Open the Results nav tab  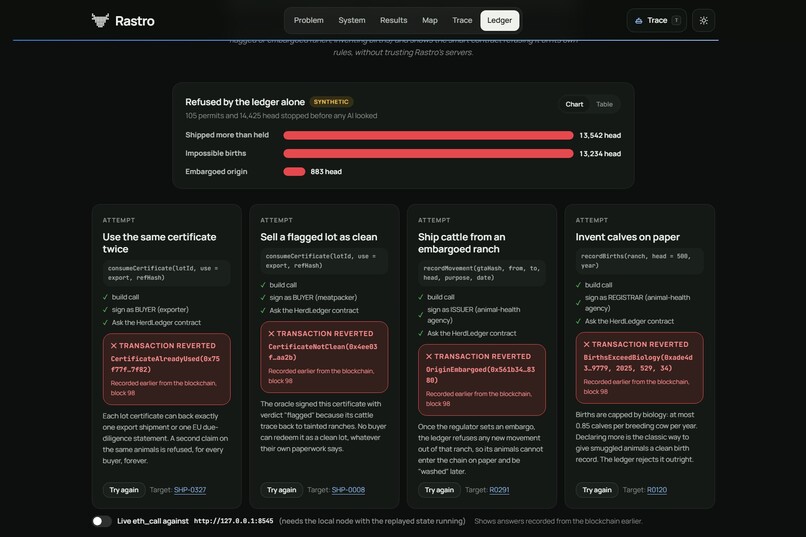click(393, 21)
